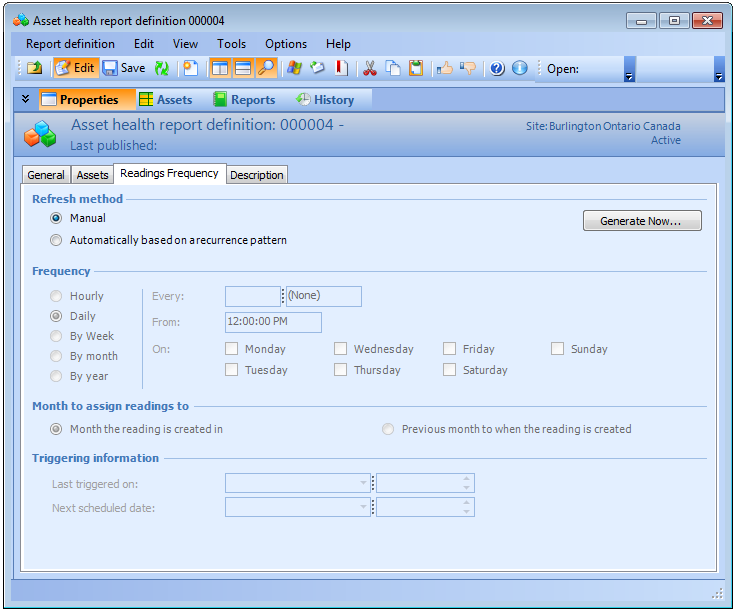Click the scissors Cut icon
Viewport: 736px width, 611px height.
(x=369, y=68)
